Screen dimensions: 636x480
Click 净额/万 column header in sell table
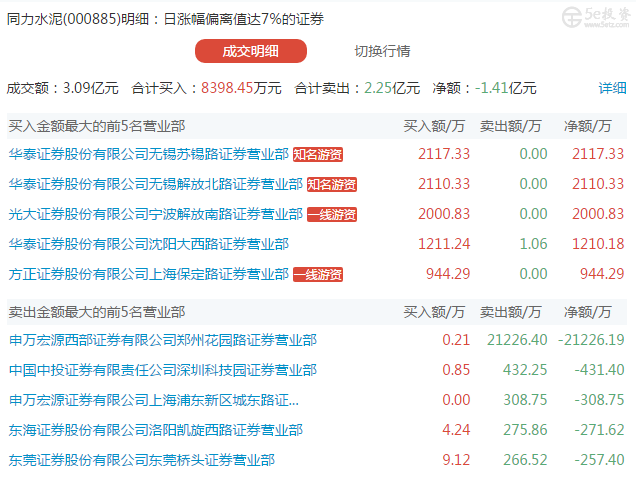point(587,312)
